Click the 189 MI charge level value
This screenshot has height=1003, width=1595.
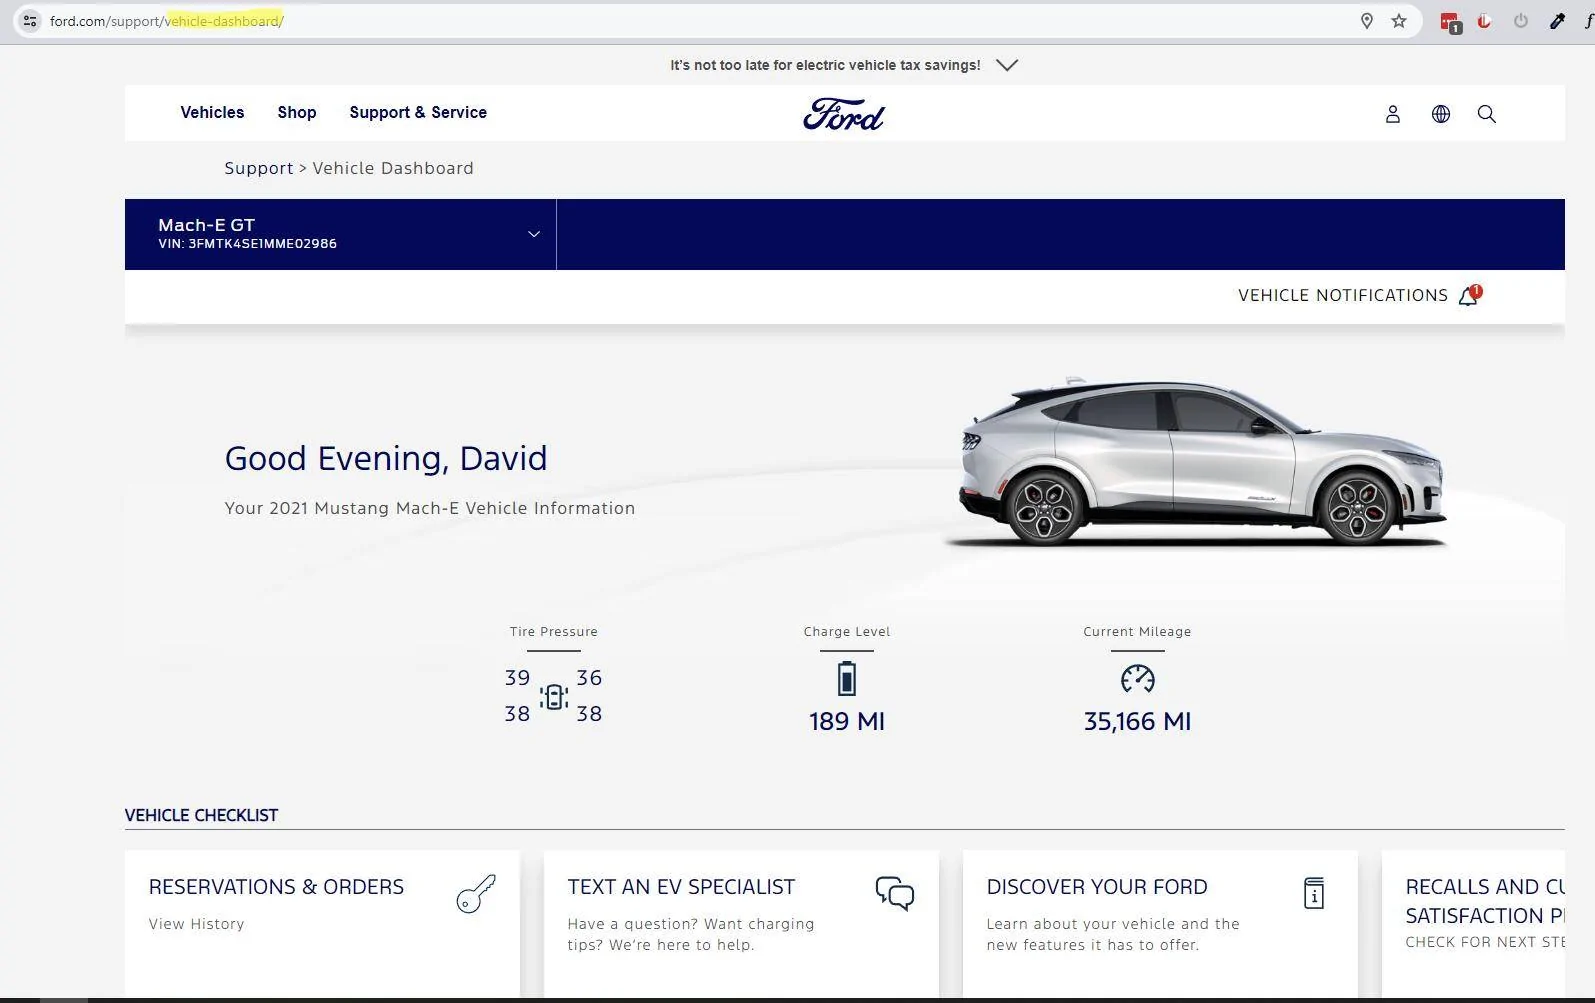[847, 721]
